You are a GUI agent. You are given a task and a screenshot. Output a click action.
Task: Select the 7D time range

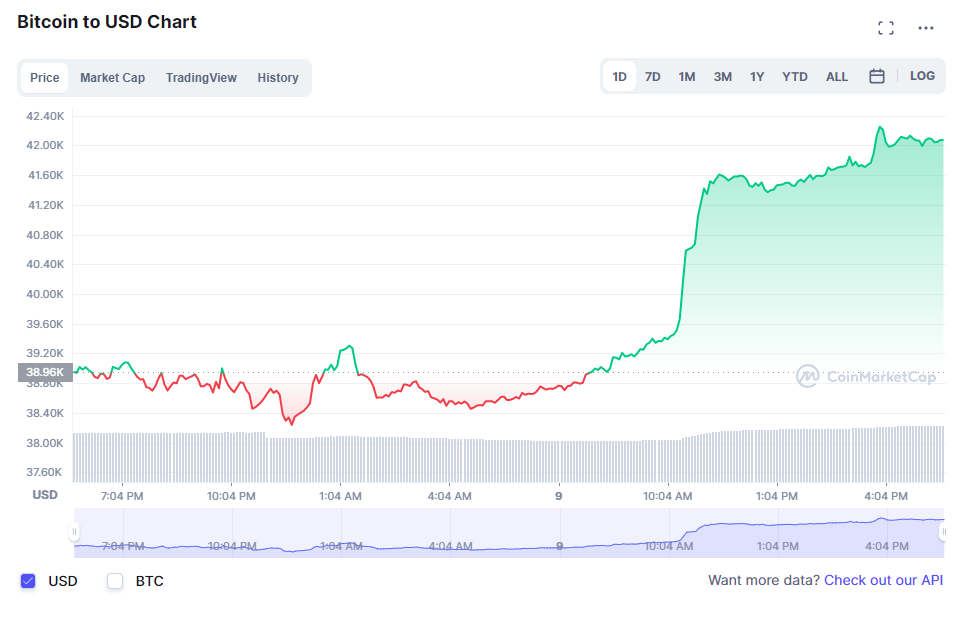tap(652, 75)
